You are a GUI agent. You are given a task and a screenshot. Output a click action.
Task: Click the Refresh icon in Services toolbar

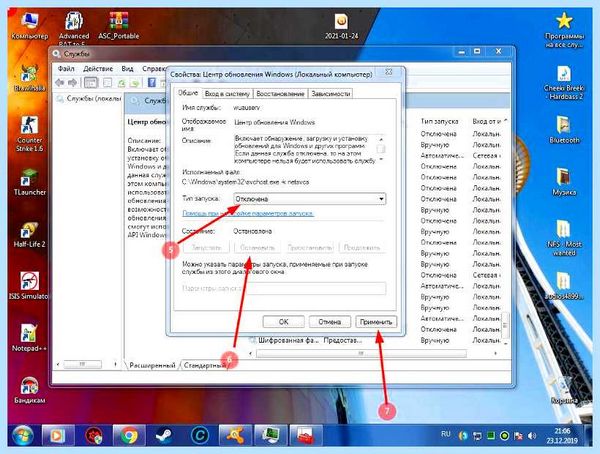[x=121, y=82]
